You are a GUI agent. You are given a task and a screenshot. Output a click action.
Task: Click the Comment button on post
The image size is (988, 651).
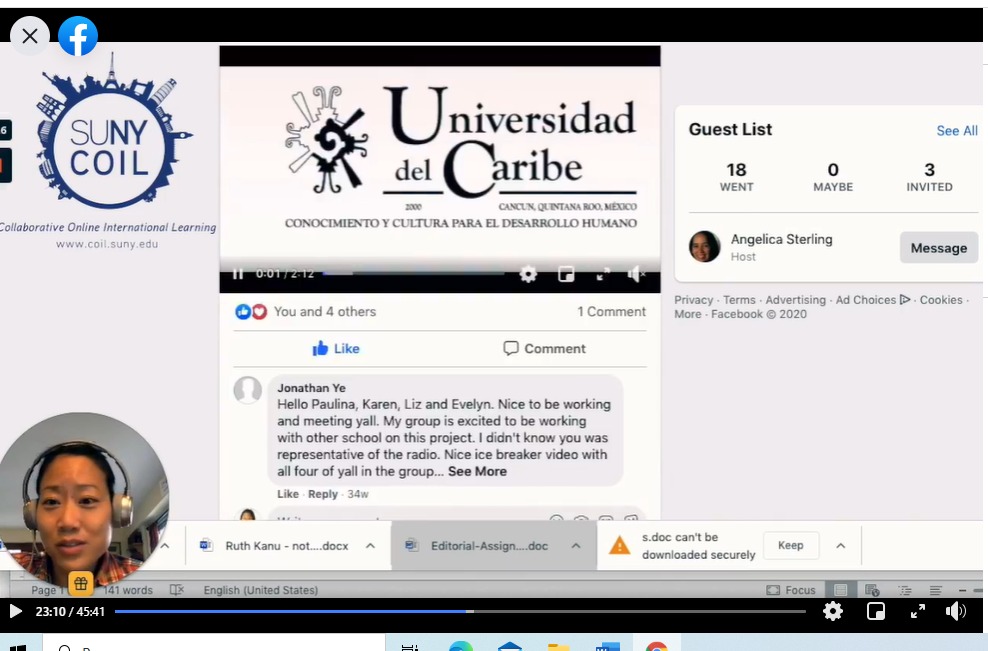coord(544,348)
